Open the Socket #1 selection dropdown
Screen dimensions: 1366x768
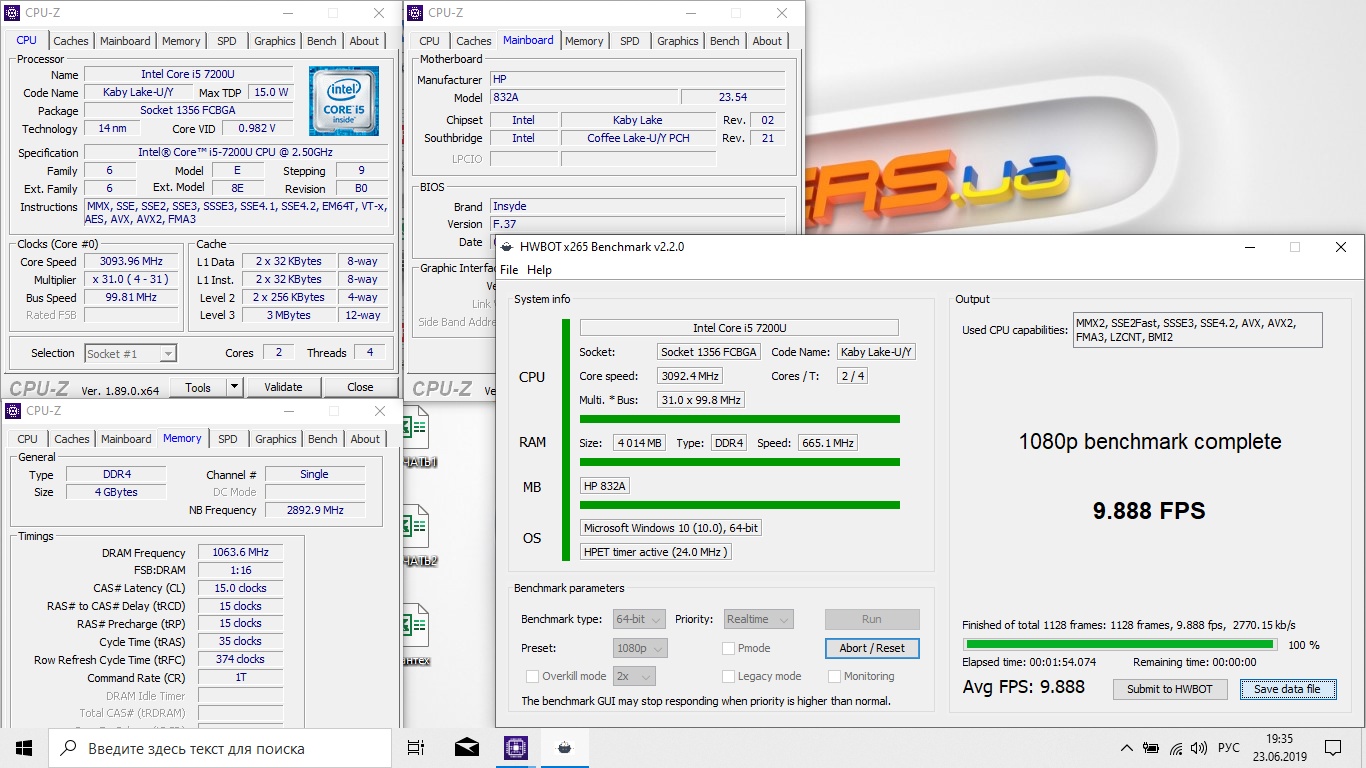130,354
